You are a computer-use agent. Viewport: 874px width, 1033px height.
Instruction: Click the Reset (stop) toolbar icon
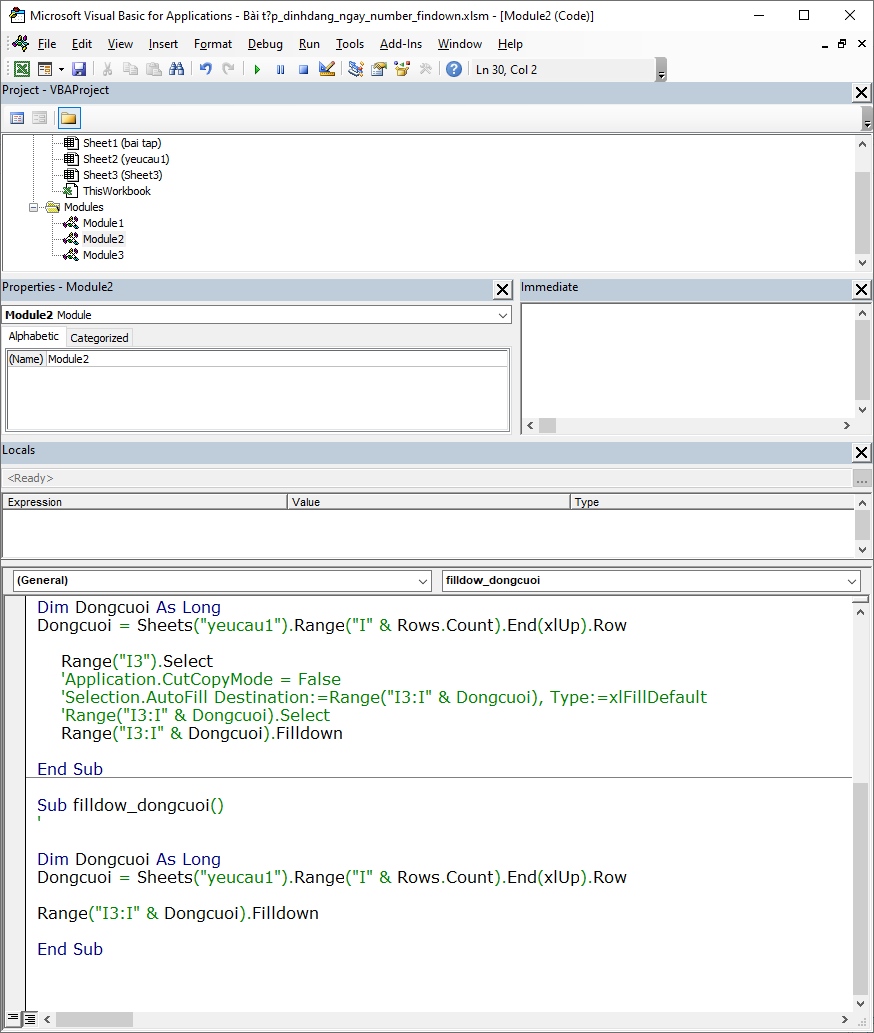click(303, 69)
